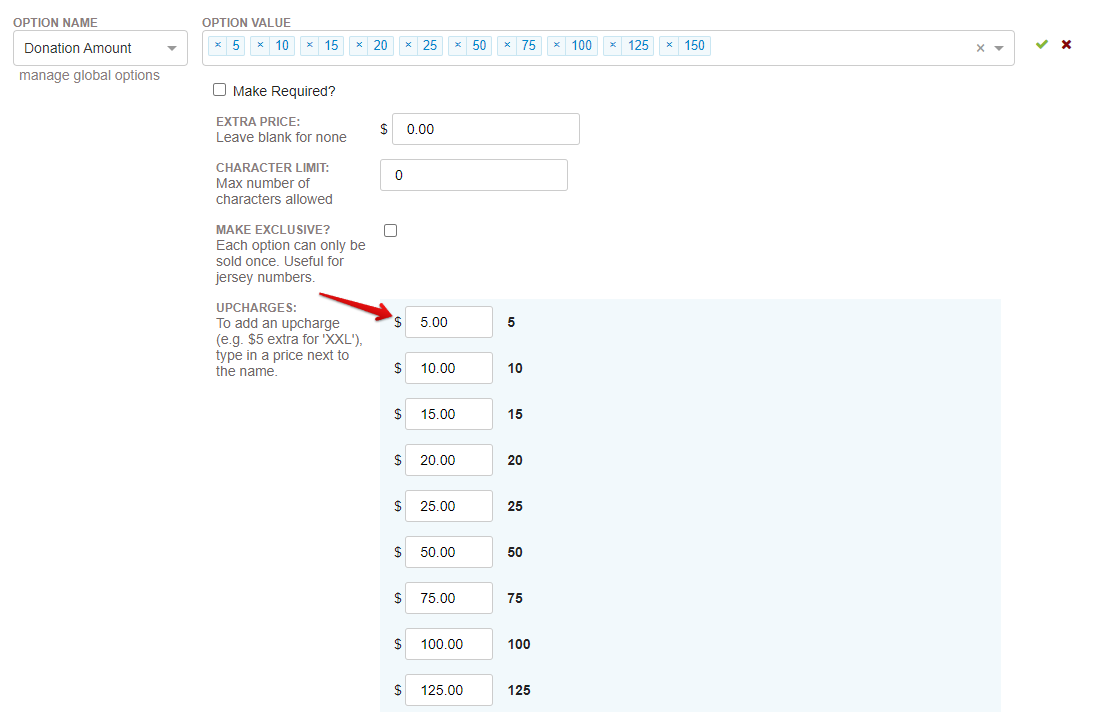The image size is (1099, 712).
Task: Remove the 150 option value tag
Action: 669,45
